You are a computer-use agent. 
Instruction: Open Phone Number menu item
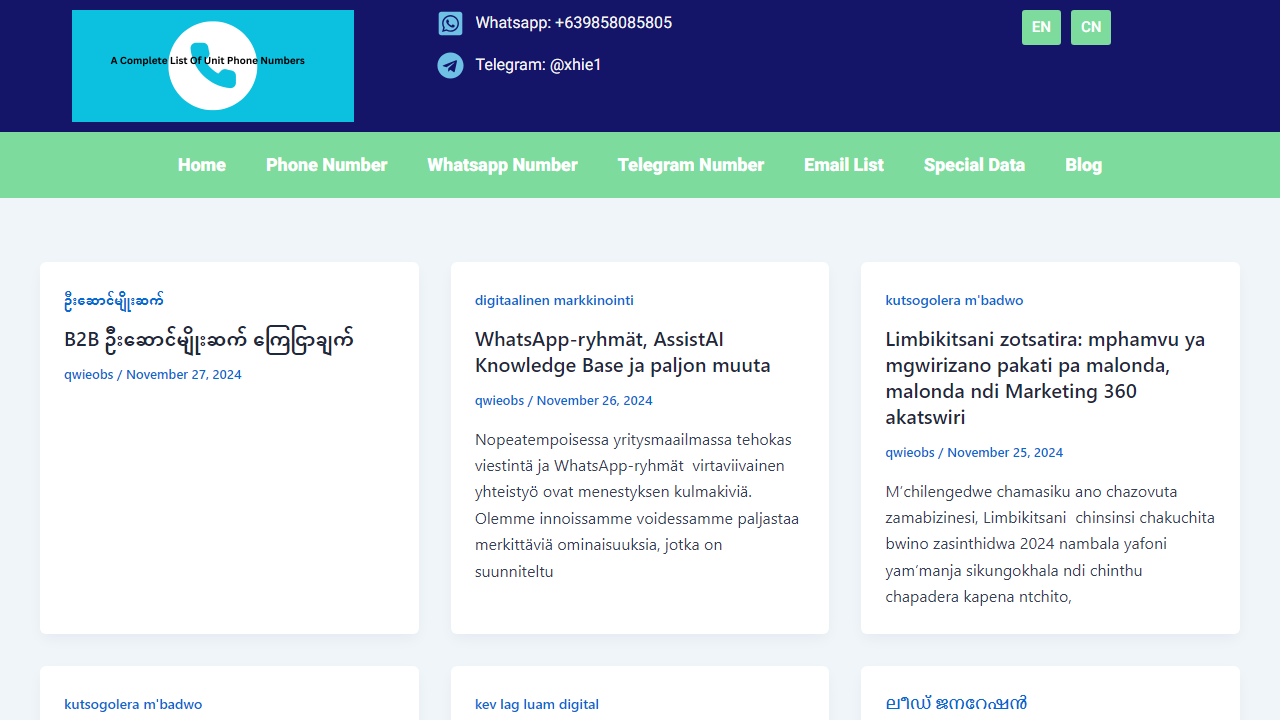tap(326, 165)
